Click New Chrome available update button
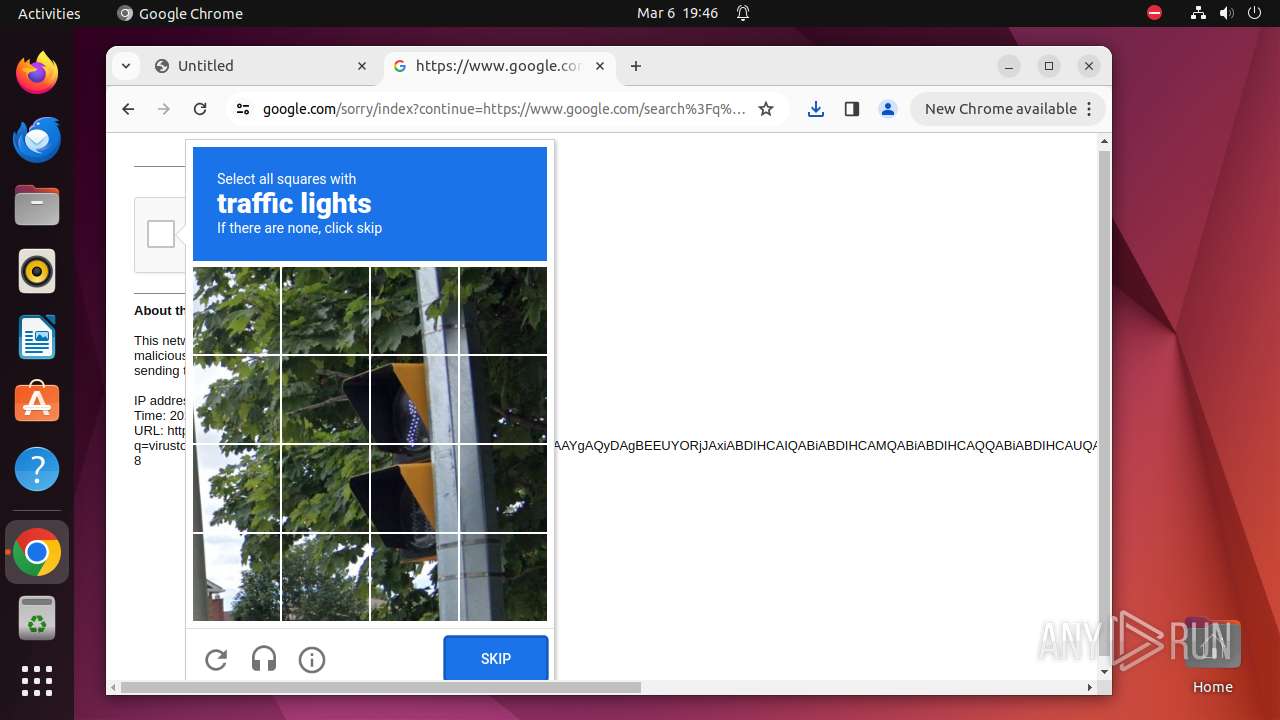The image size is (1280, 720). [1007, 109]
